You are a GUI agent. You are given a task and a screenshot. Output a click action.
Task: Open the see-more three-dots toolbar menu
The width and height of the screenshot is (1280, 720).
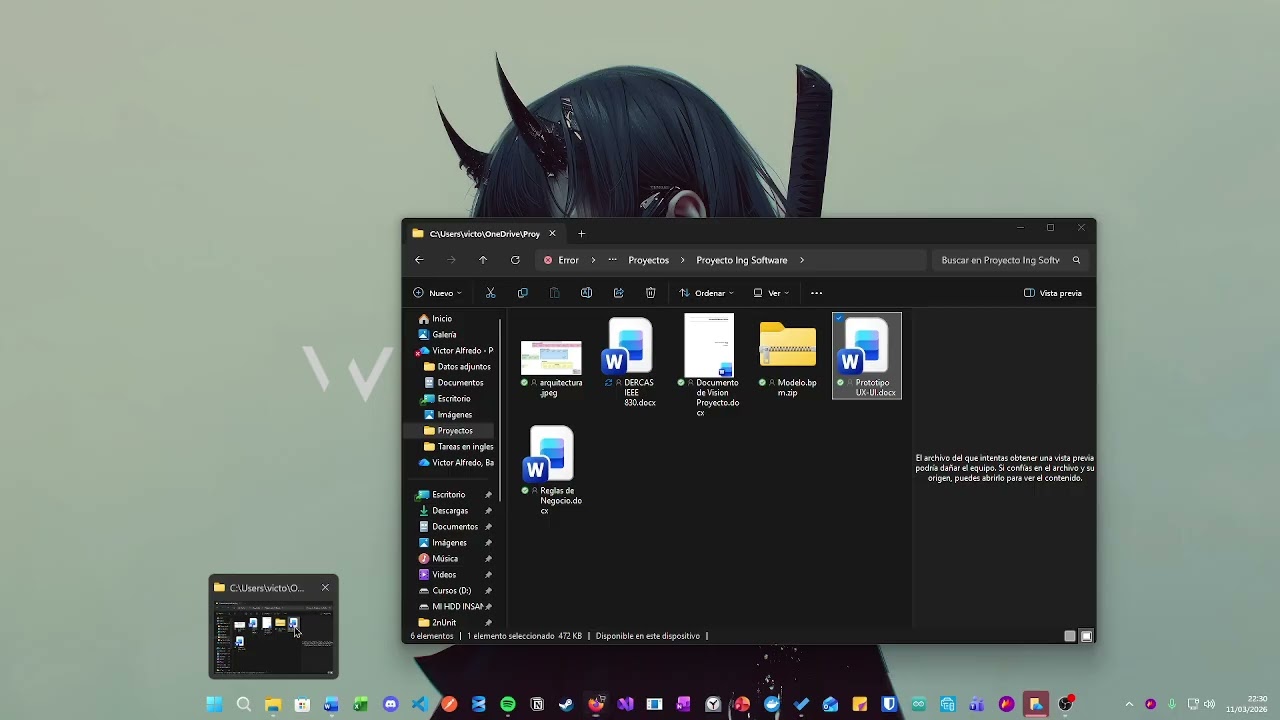pos(816,293)
